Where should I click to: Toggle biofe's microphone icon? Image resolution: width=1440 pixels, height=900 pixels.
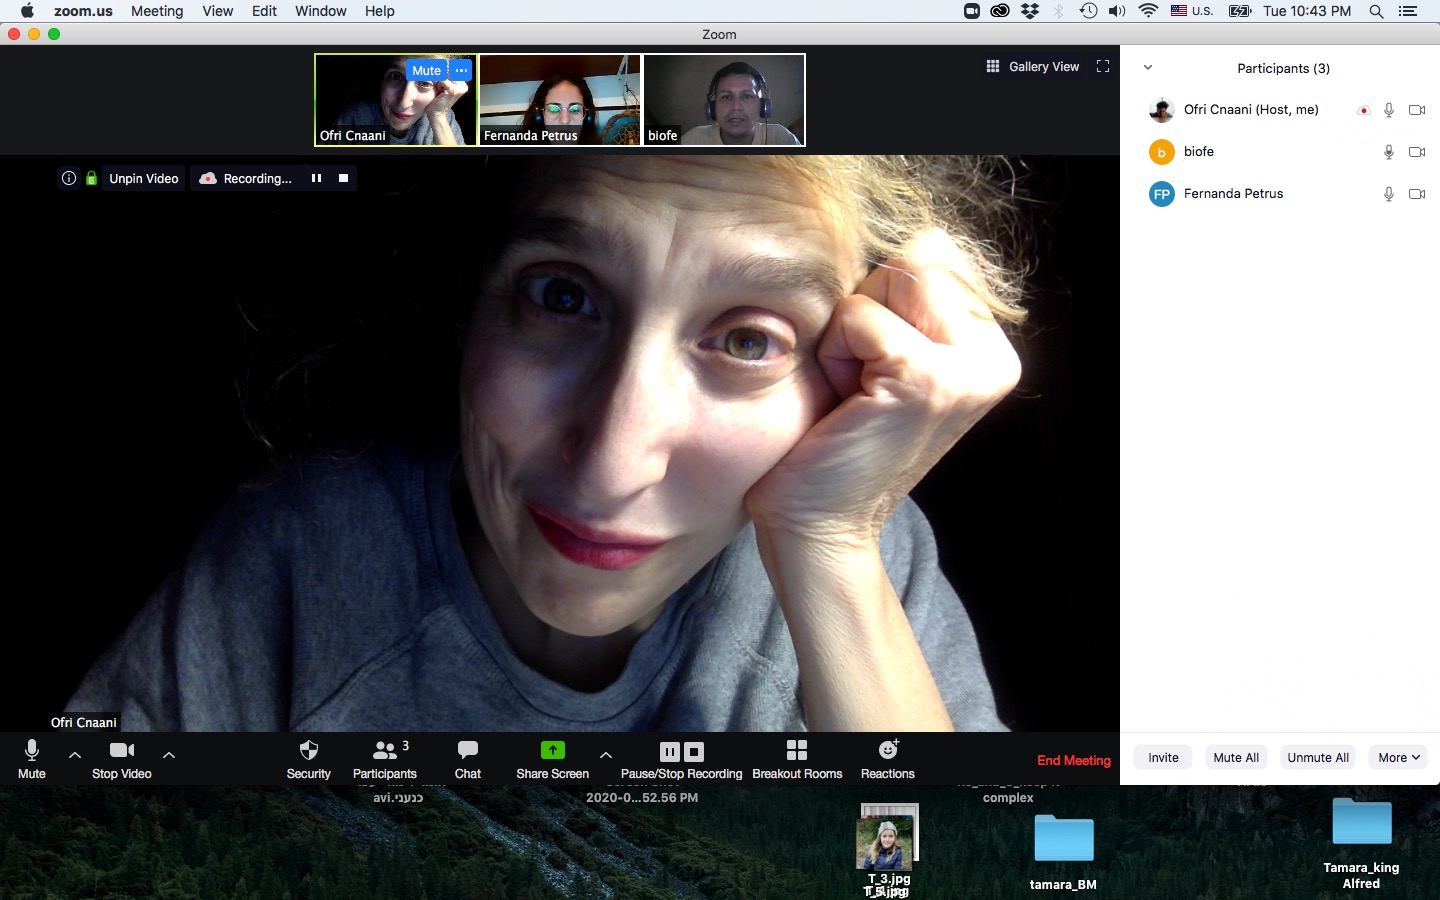1389,152
